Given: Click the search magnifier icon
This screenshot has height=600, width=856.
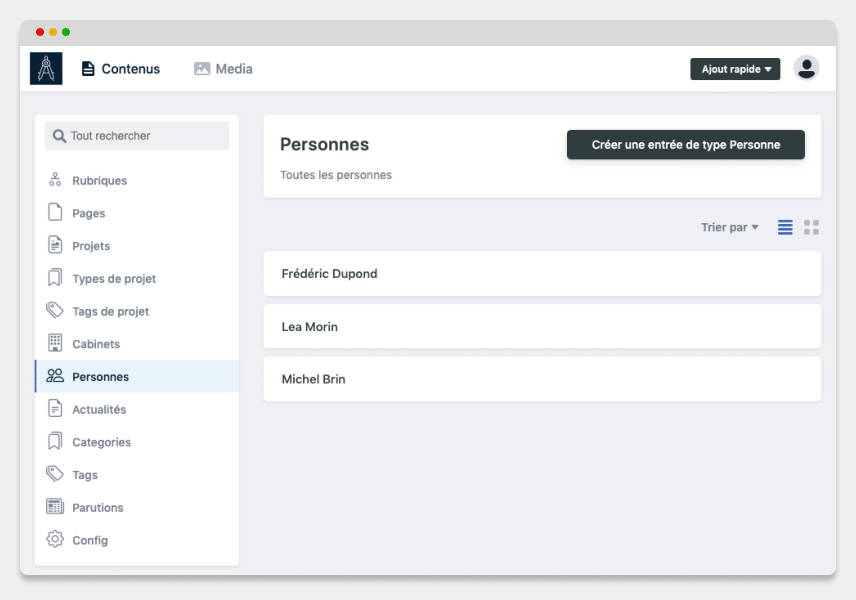Looking at the screenshot, I should (x=59, y=135).
